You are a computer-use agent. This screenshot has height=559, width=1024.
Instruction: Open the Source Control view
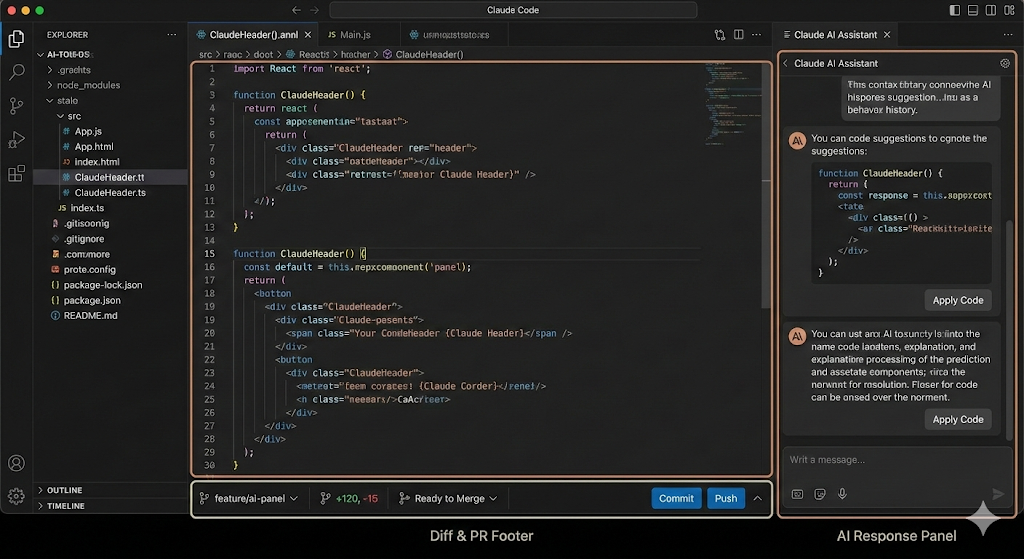pyautogui.click(x=16, y=106)
